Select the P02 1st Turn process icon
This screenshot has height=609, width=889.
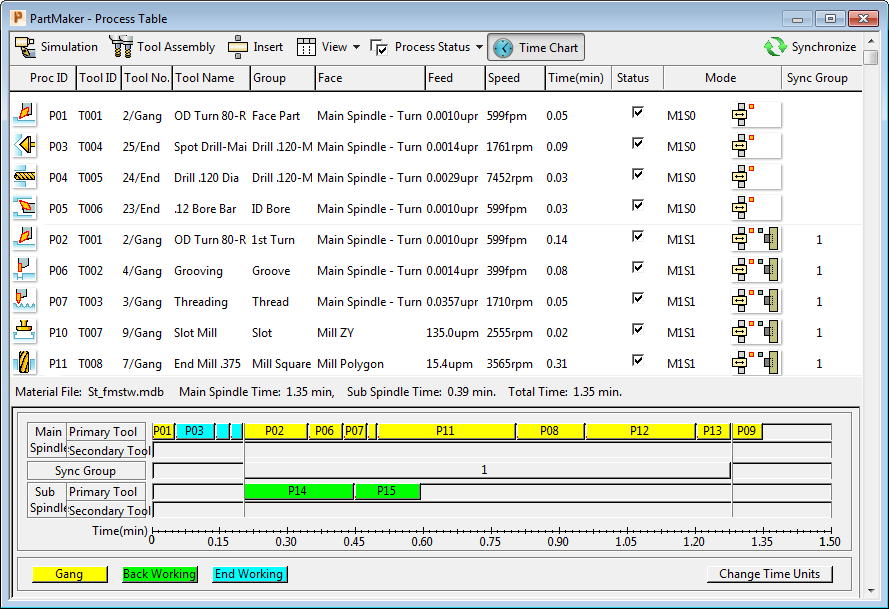24,239
